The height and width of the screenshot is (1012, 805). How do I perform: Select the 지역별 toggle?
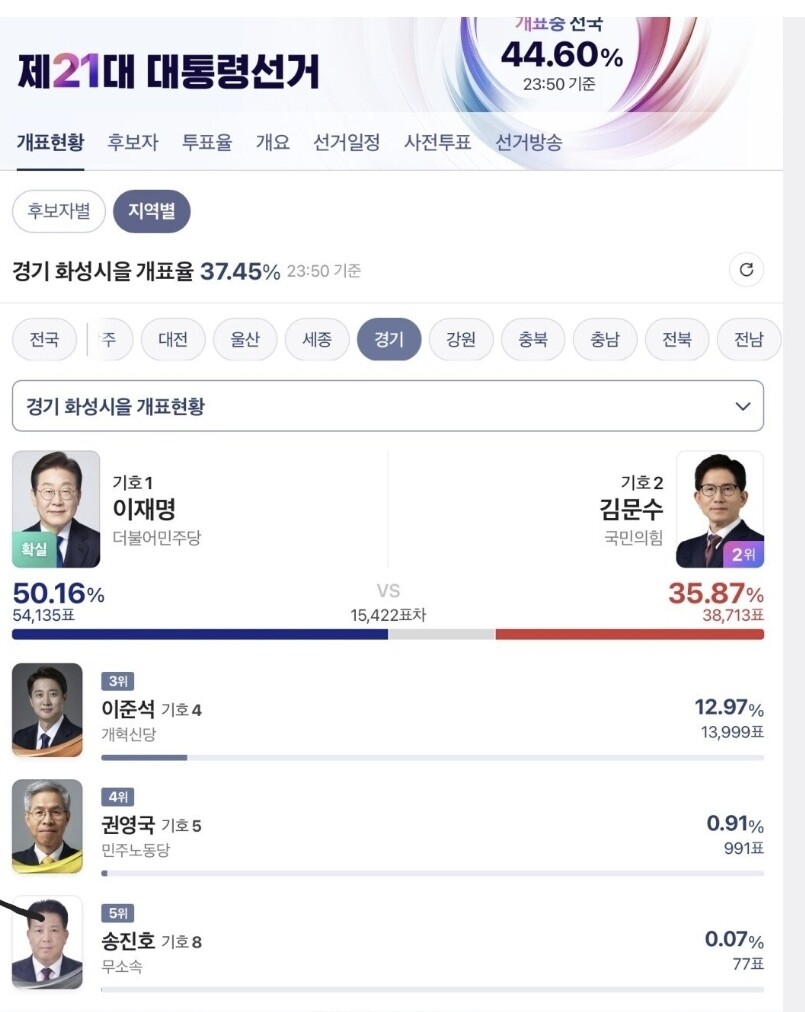click(151, 211)
